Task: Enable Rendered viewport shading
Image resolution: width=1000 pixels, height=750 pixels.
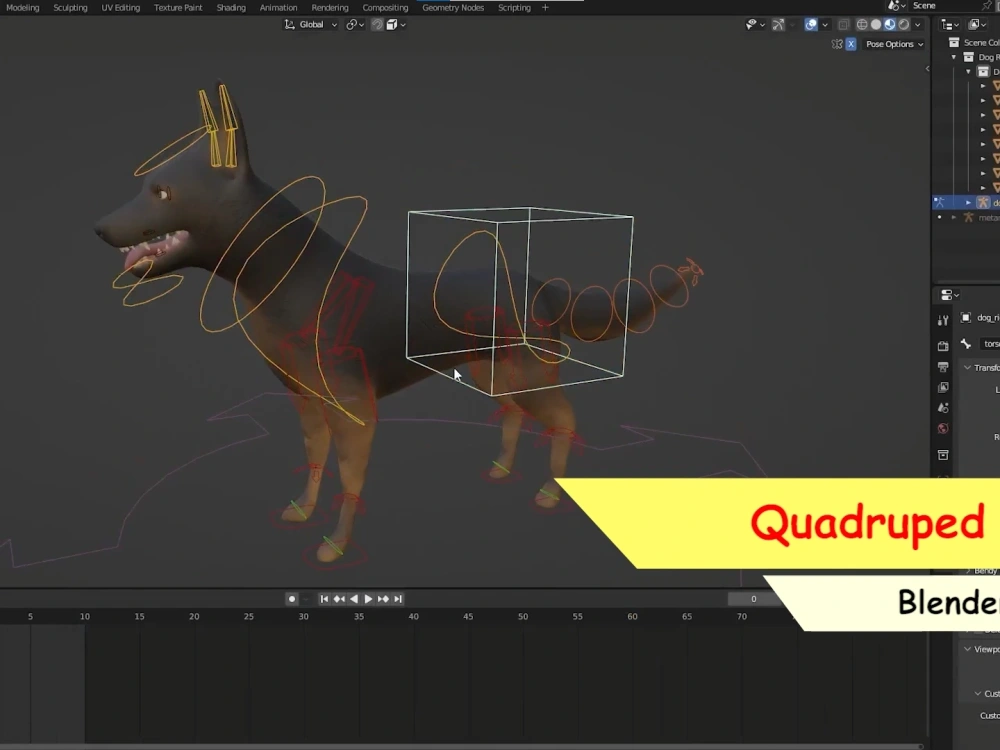Action: click(903, 24)
